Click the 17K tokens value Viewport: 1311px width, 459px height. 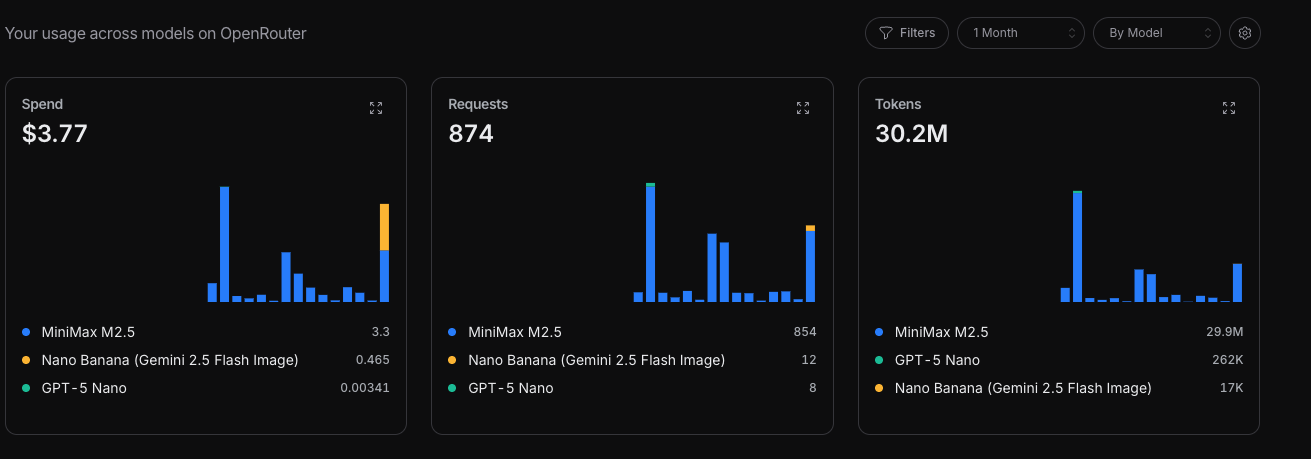point(1232,388)
